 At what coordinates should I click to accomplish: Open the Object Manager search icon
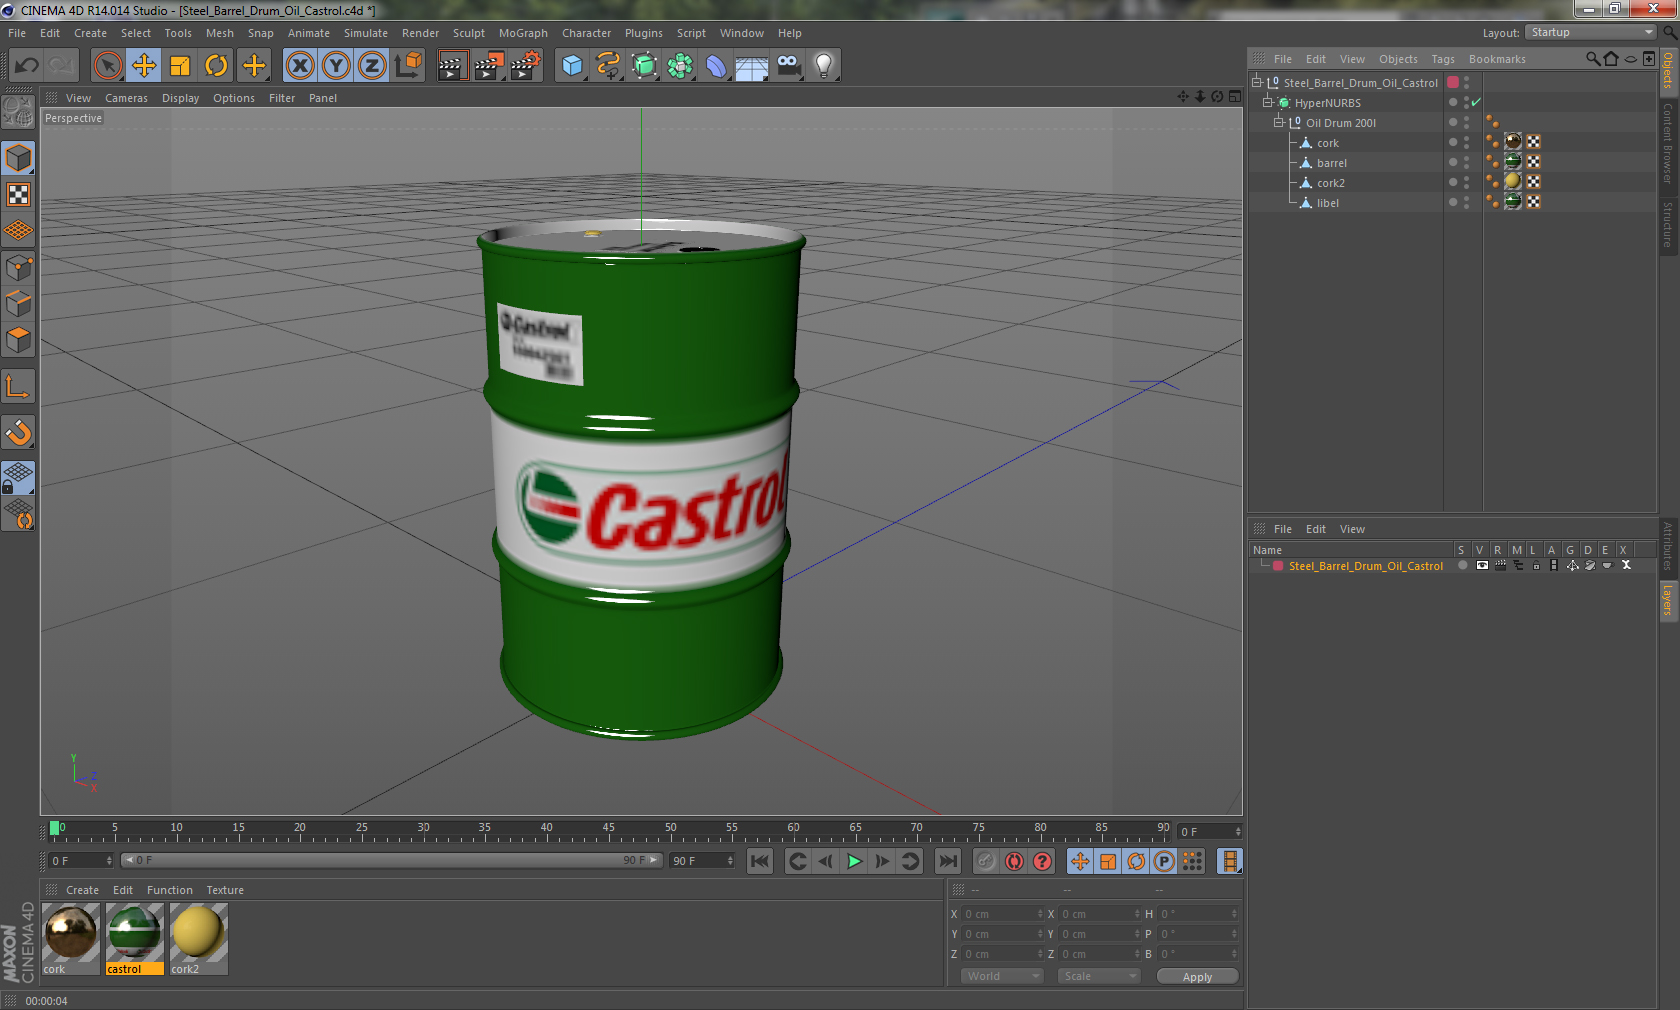pyautogui.click(x=1592, y=59)
